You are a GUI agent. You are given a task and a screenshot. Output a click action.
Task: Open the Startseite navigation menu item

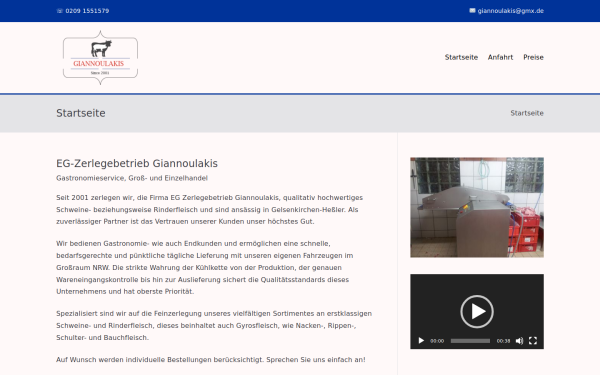(461, 57)
